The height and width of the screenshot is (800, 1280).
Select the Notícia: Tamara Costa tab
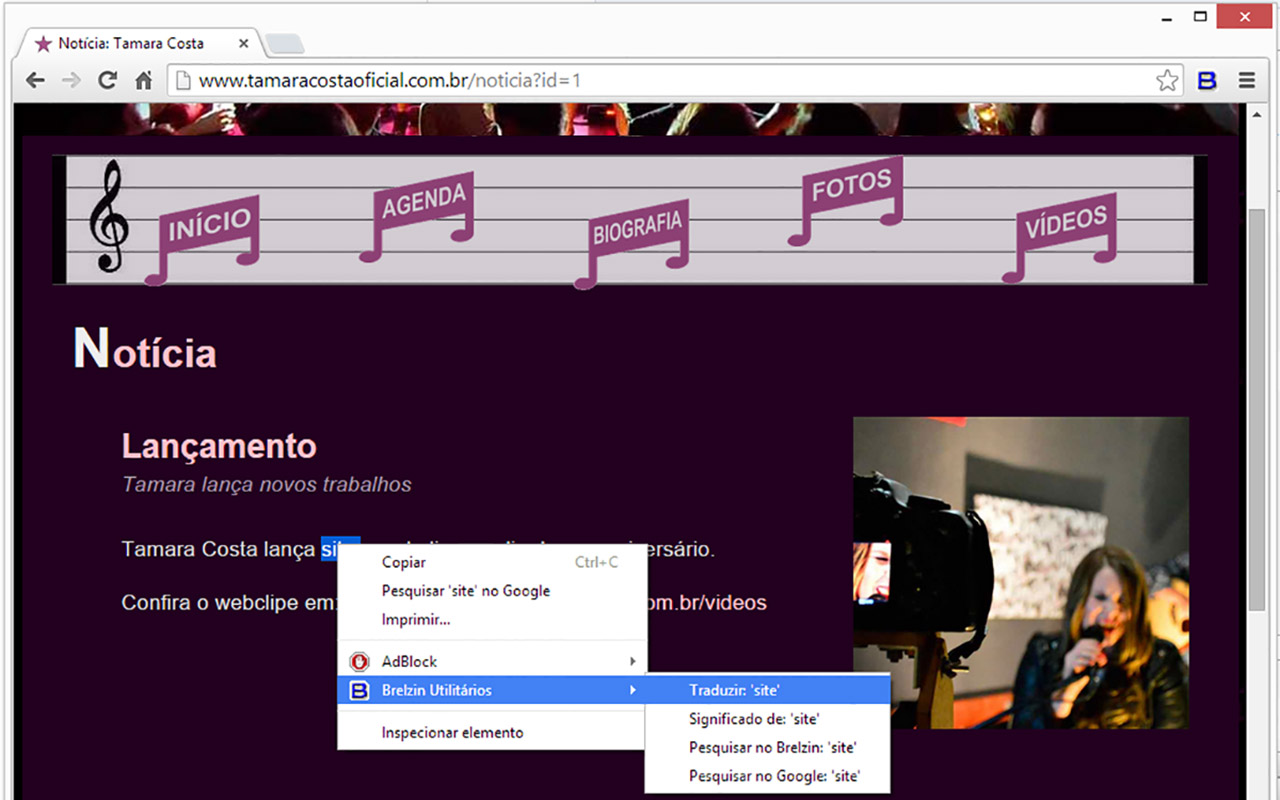coord(142,43)
